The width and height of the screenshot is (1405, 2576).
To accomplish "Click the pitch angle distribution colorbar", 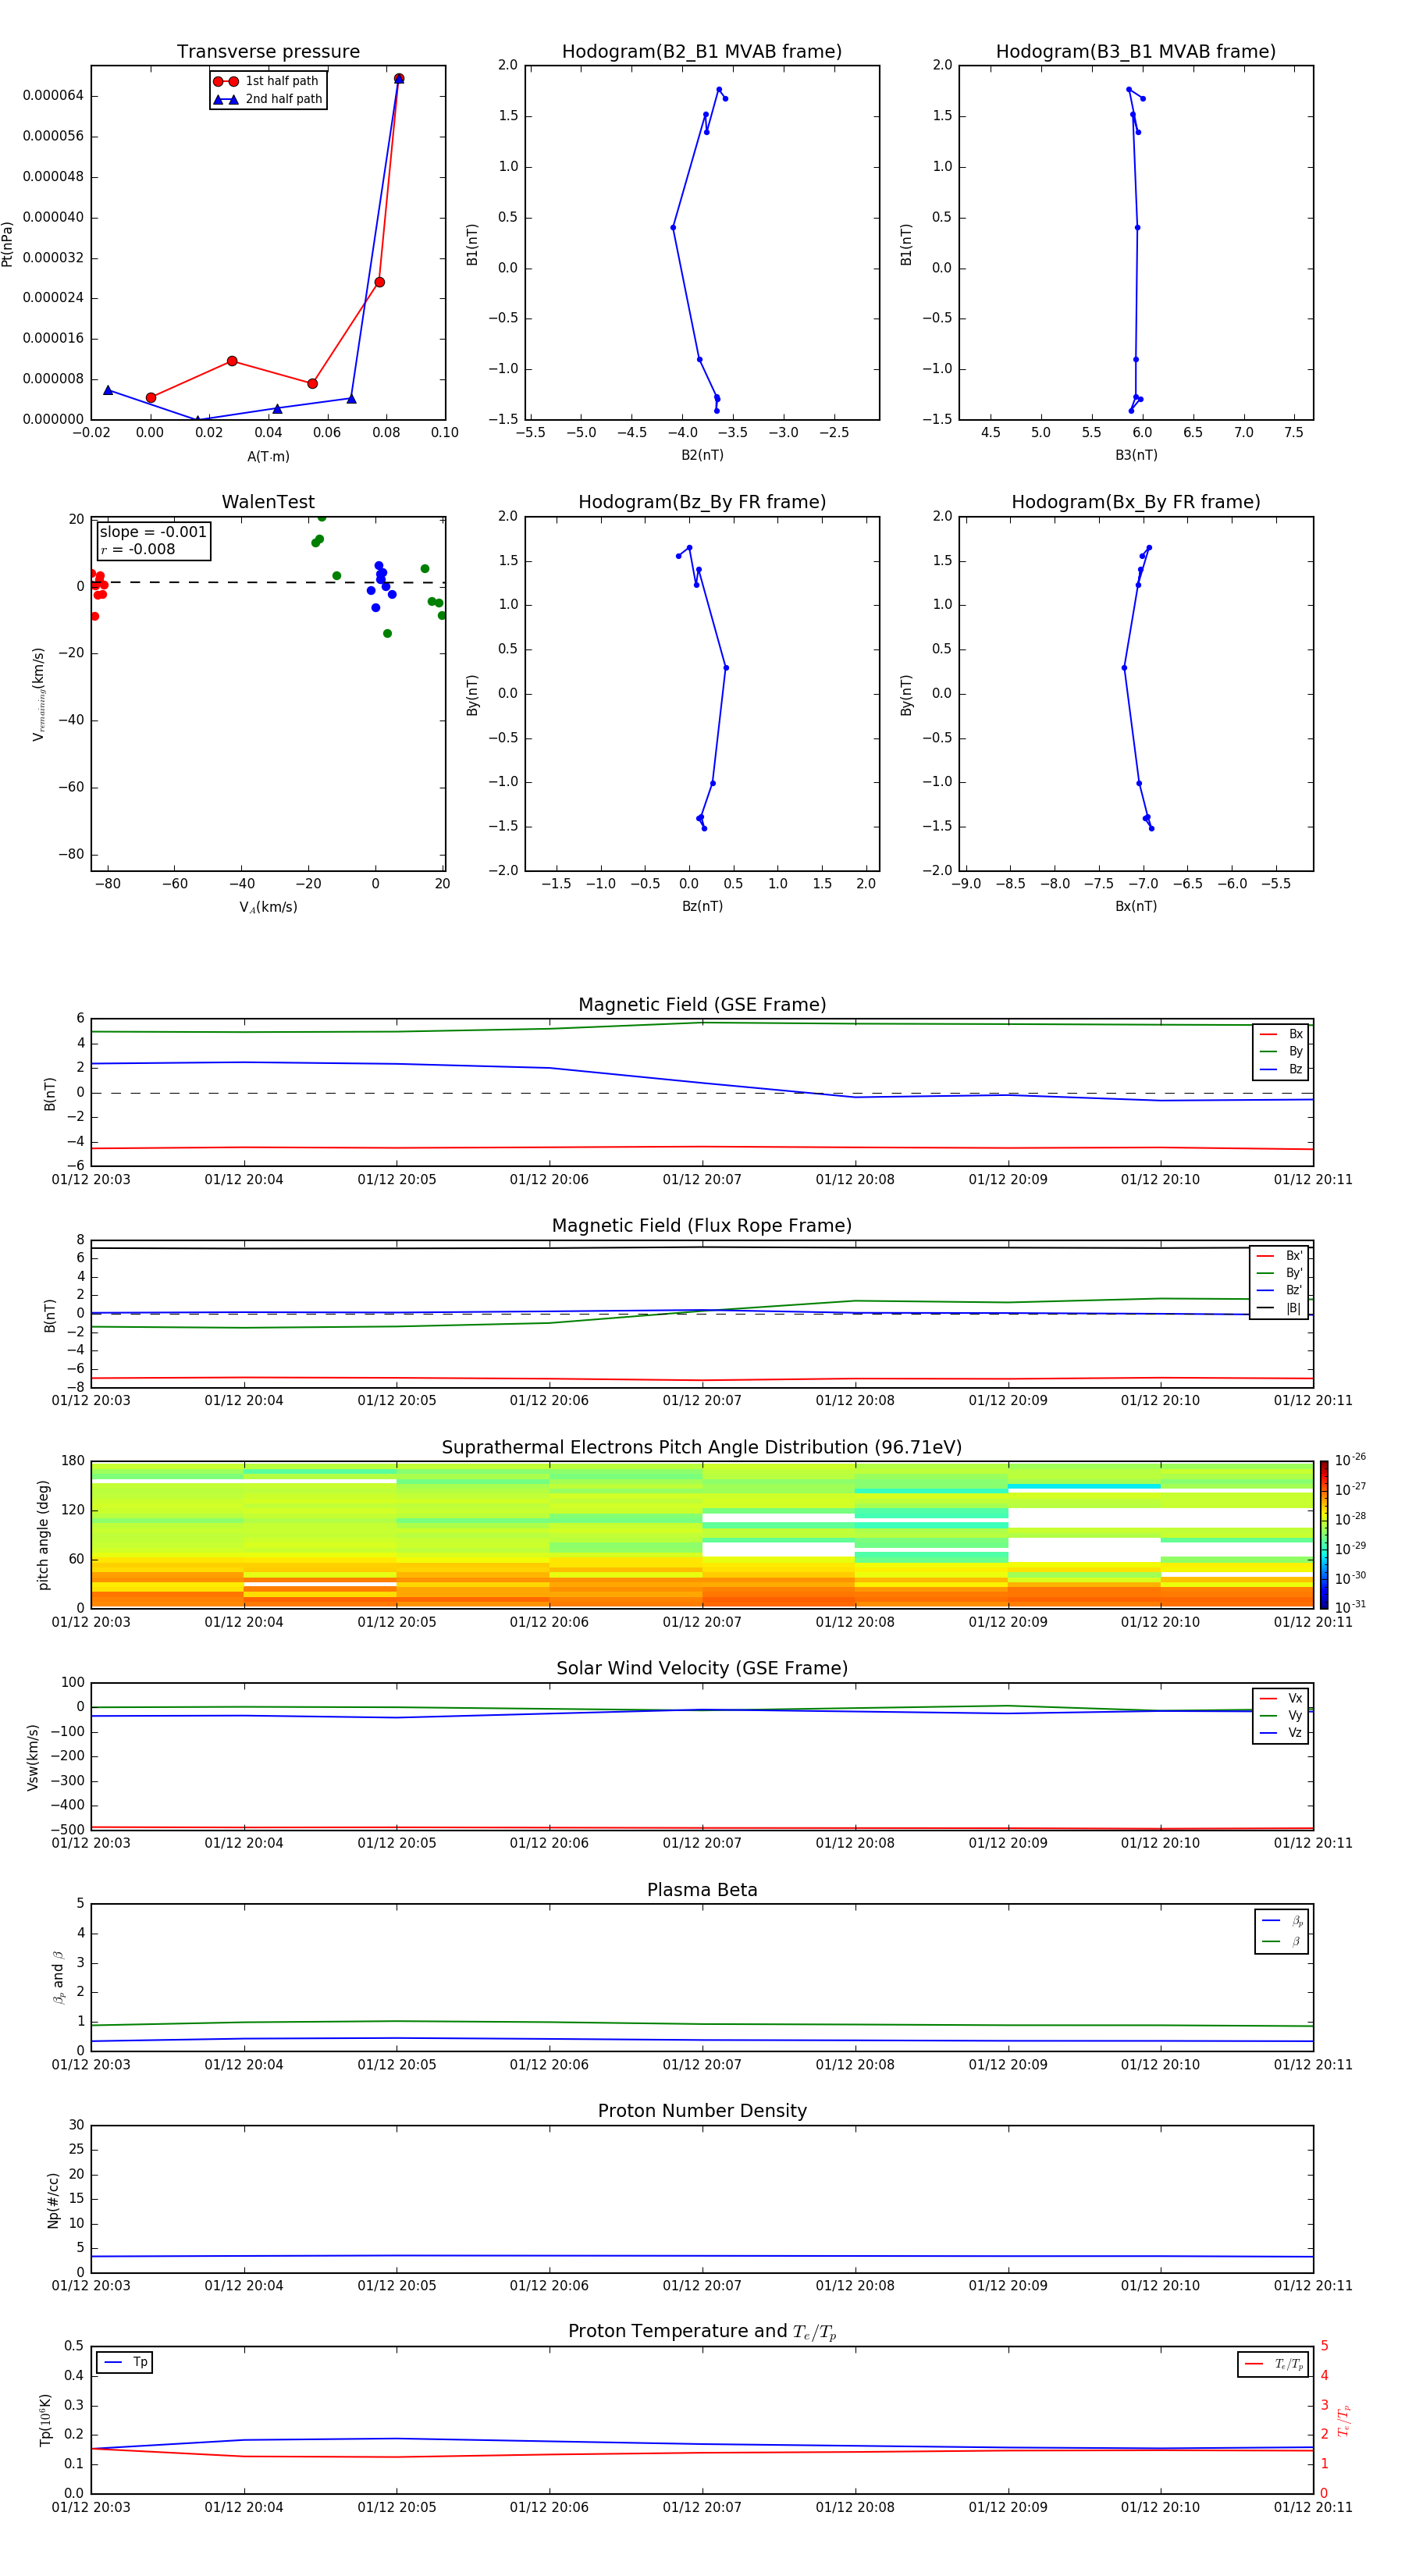I will pos(1324,1535).
